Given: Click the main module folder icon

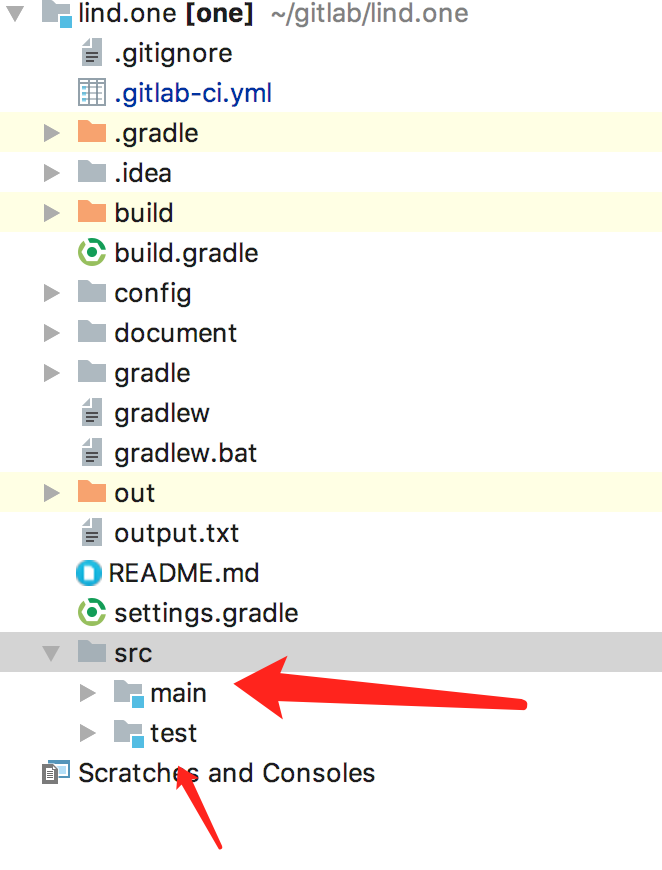Looking at the screenshot, I should coord(128,692).
